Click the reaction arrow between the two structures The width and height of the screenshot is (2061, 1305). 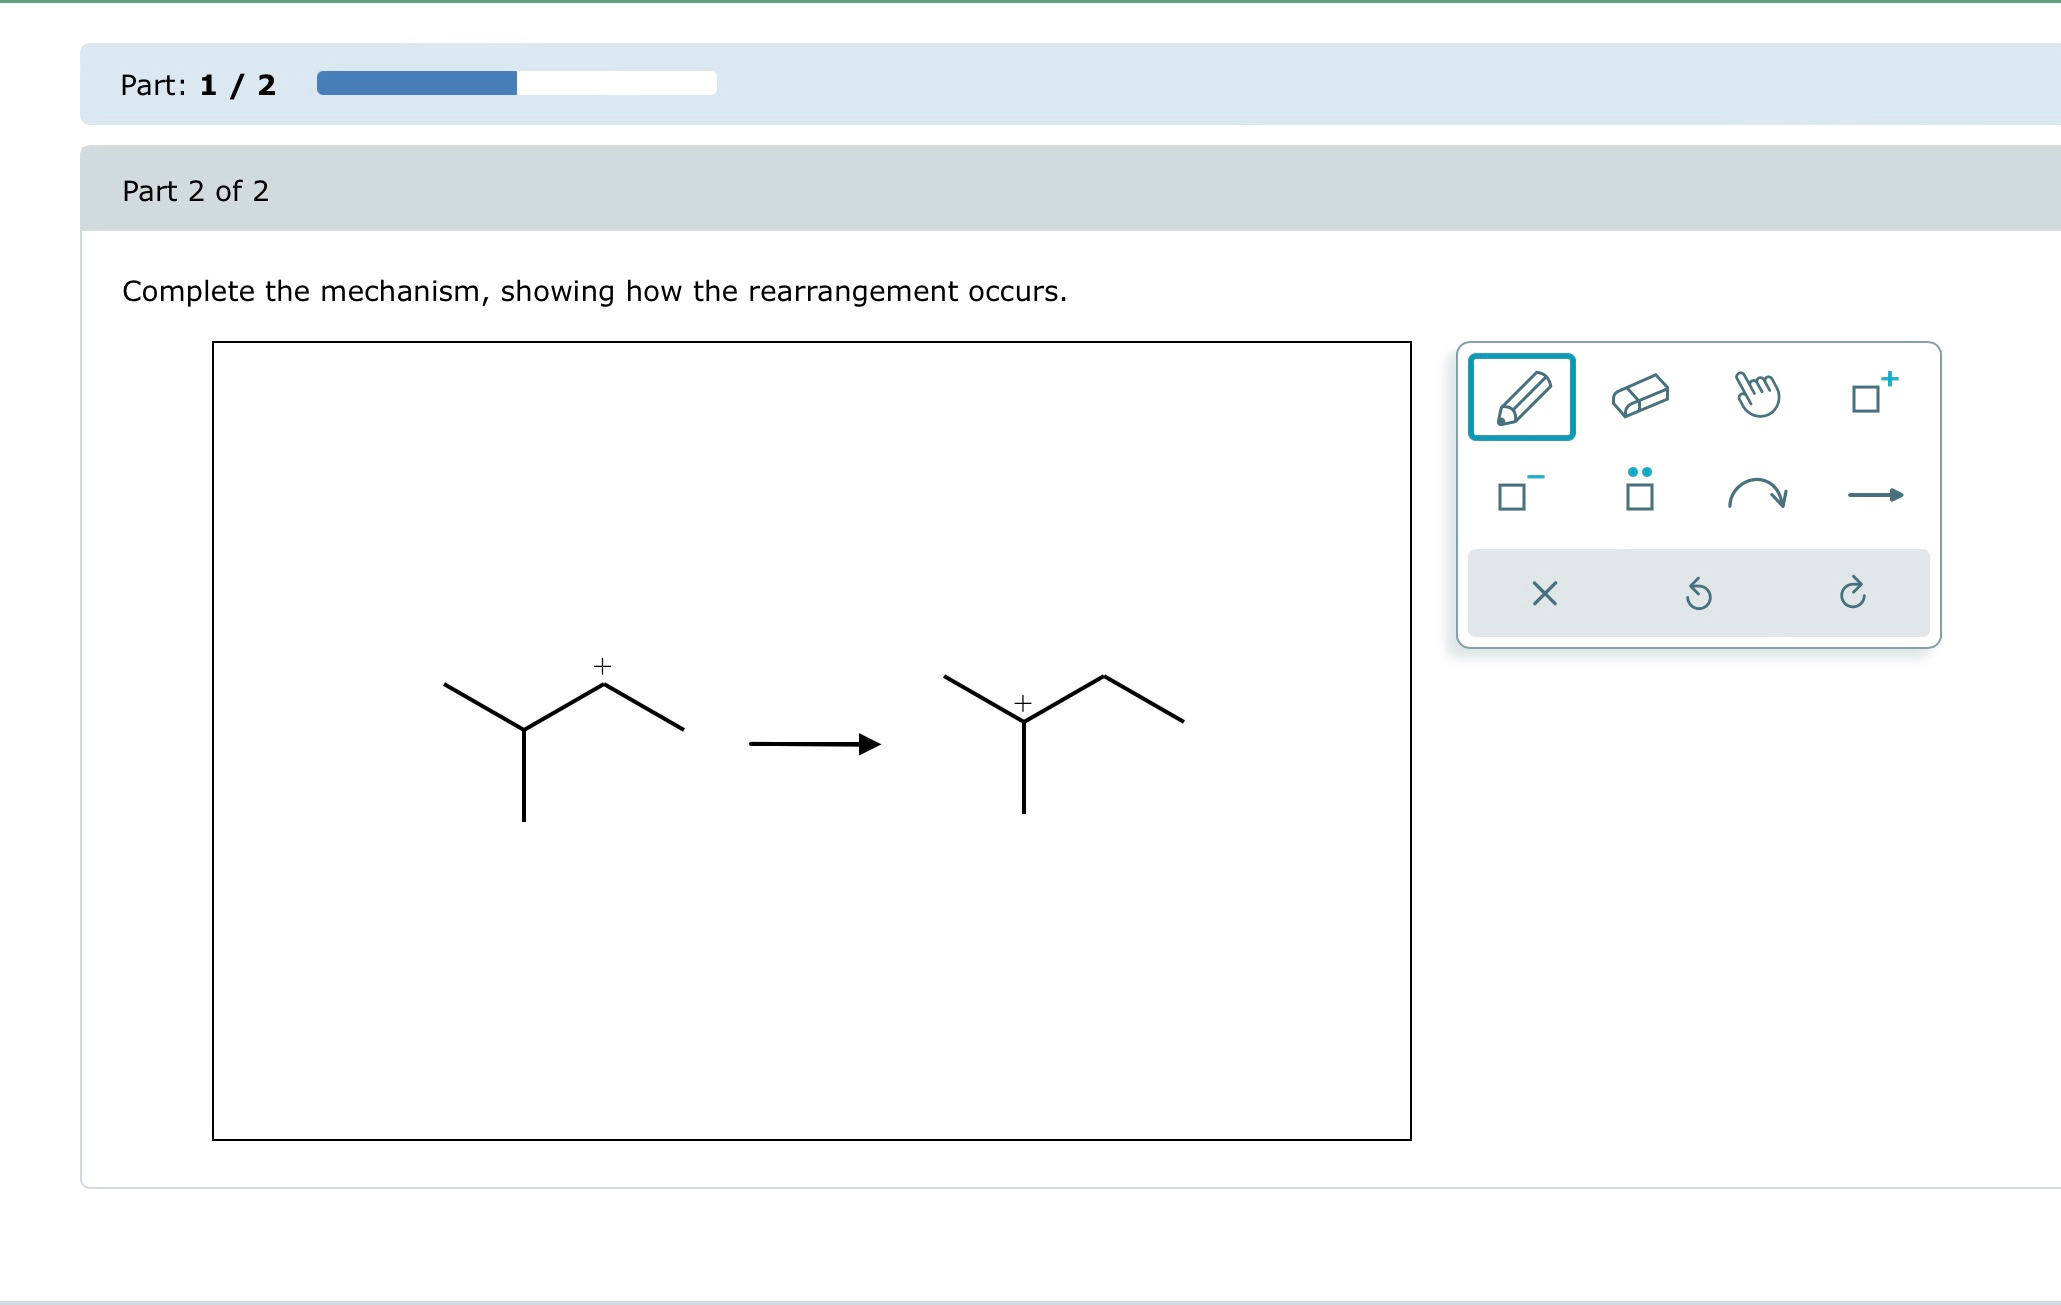(812, 744)
